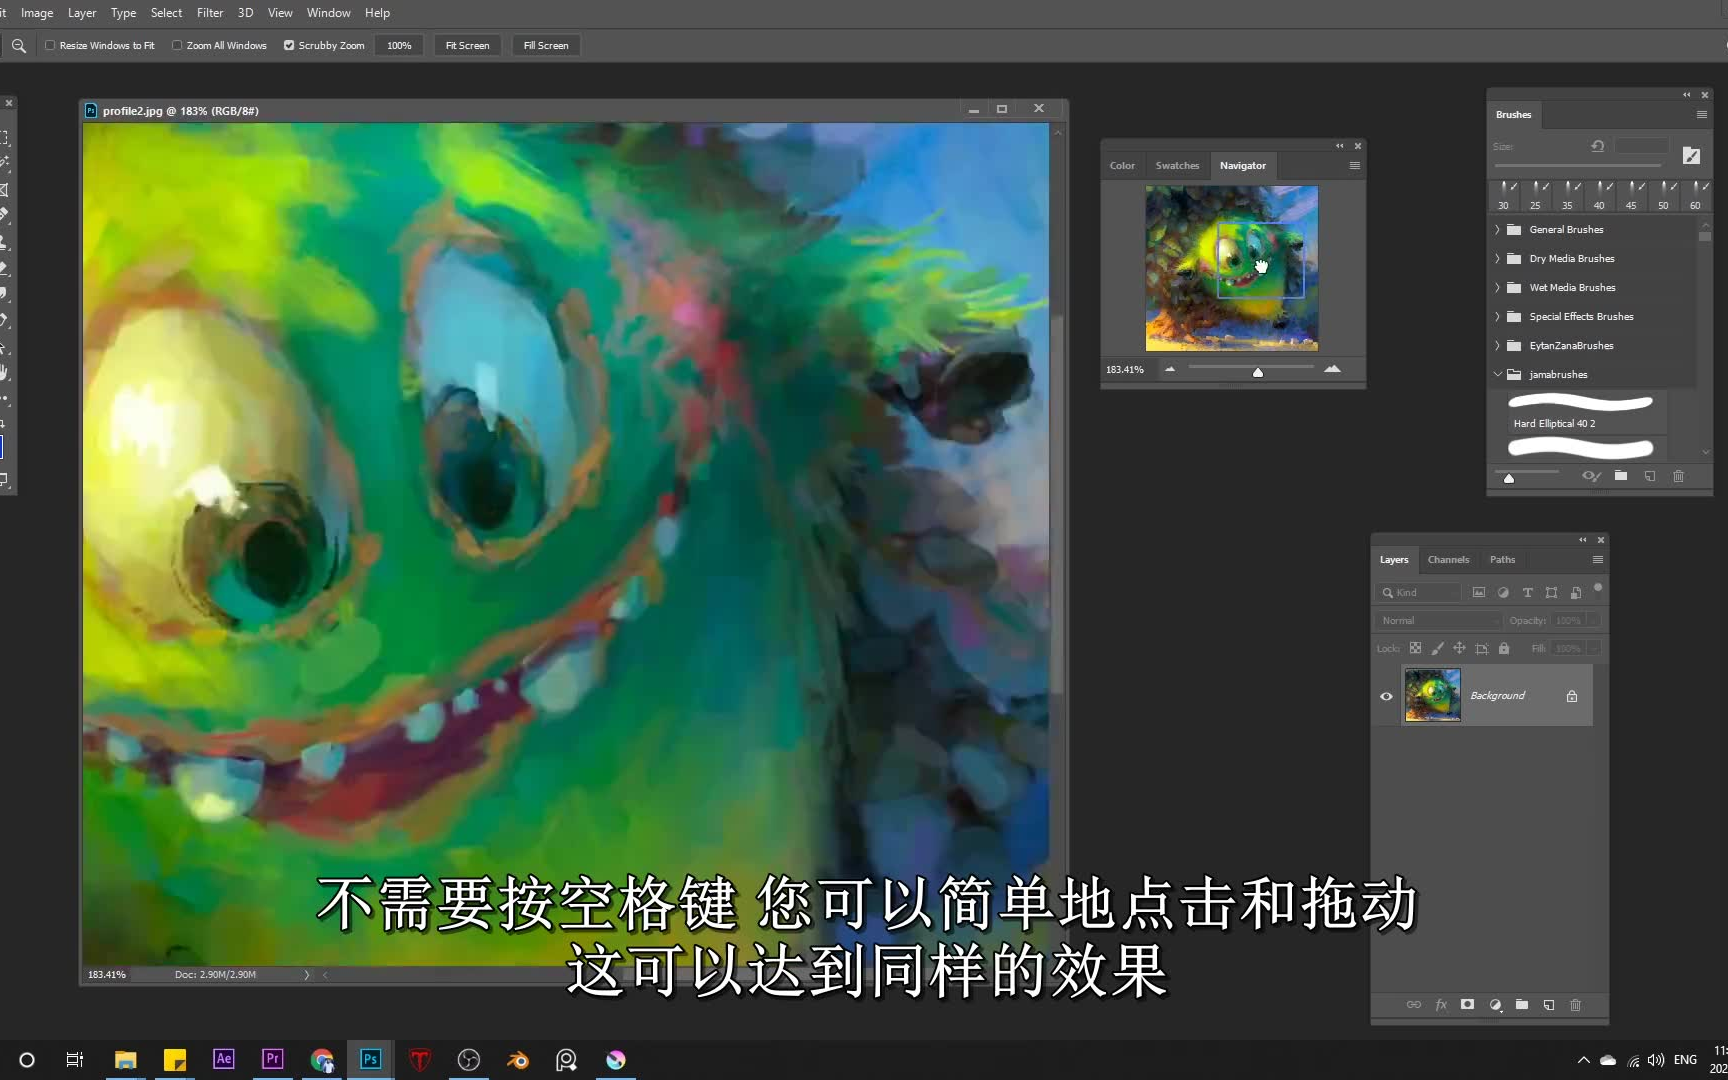Delete brush using the trash icon
The width and height of the screenshot is (1728, 1080).
pos(1678,477)
